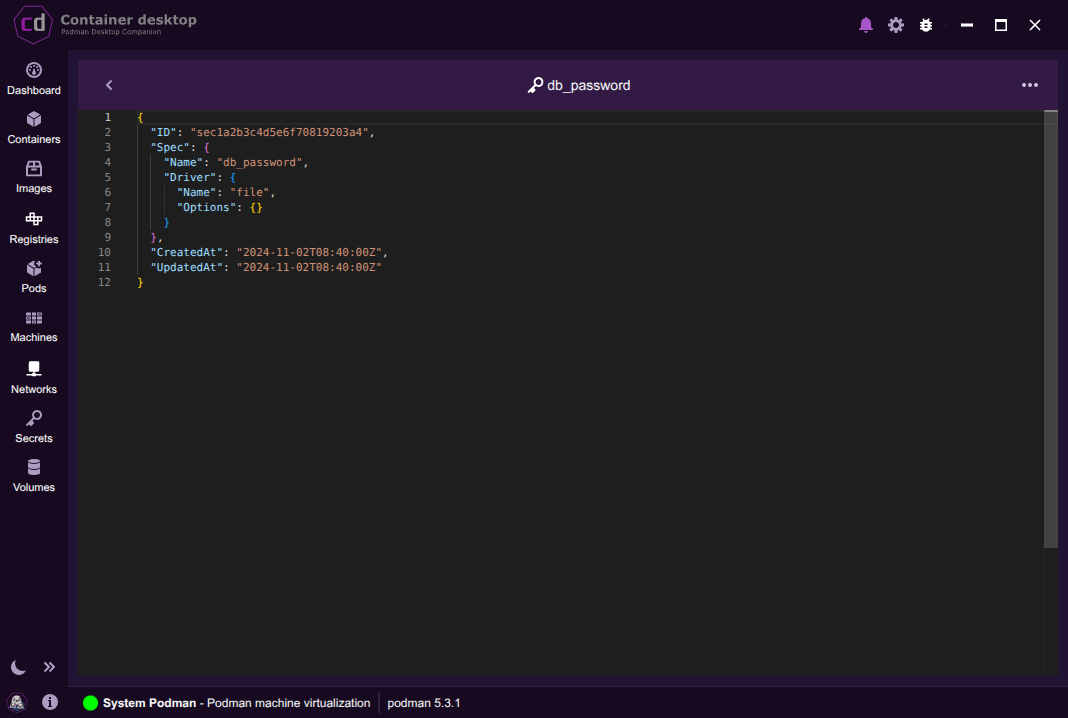The height and width of the screenshot is (718, 1068).
Task: Open the Dashboard sidebar section
Action: 33,79
